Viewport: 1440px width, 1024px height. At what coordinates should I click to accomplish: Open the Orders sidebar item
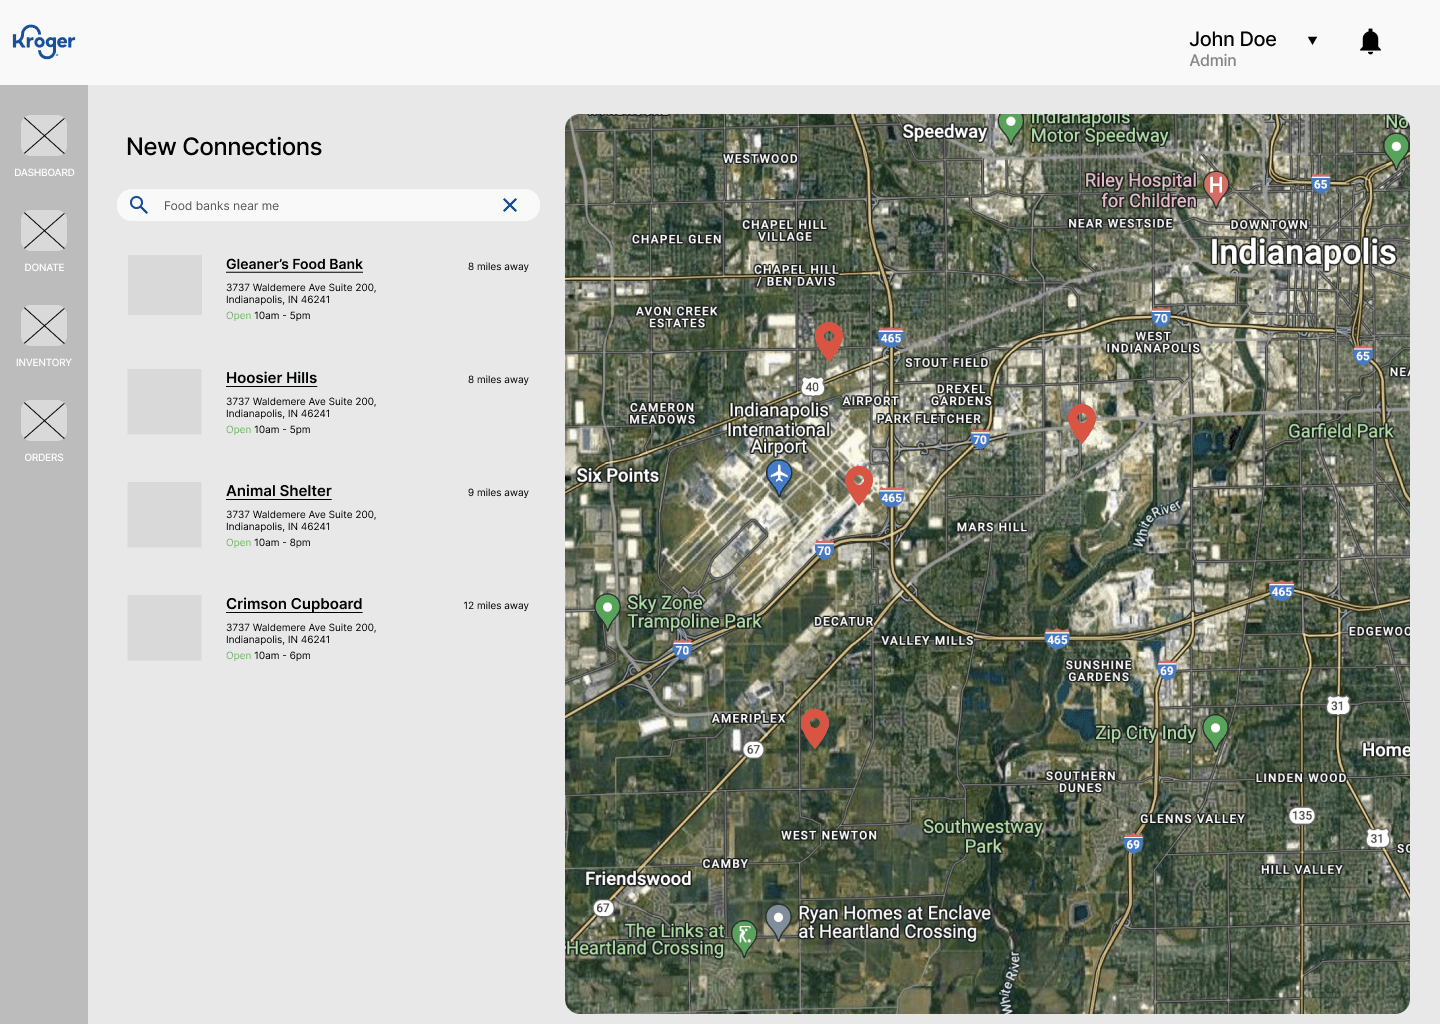coord(44,431)
